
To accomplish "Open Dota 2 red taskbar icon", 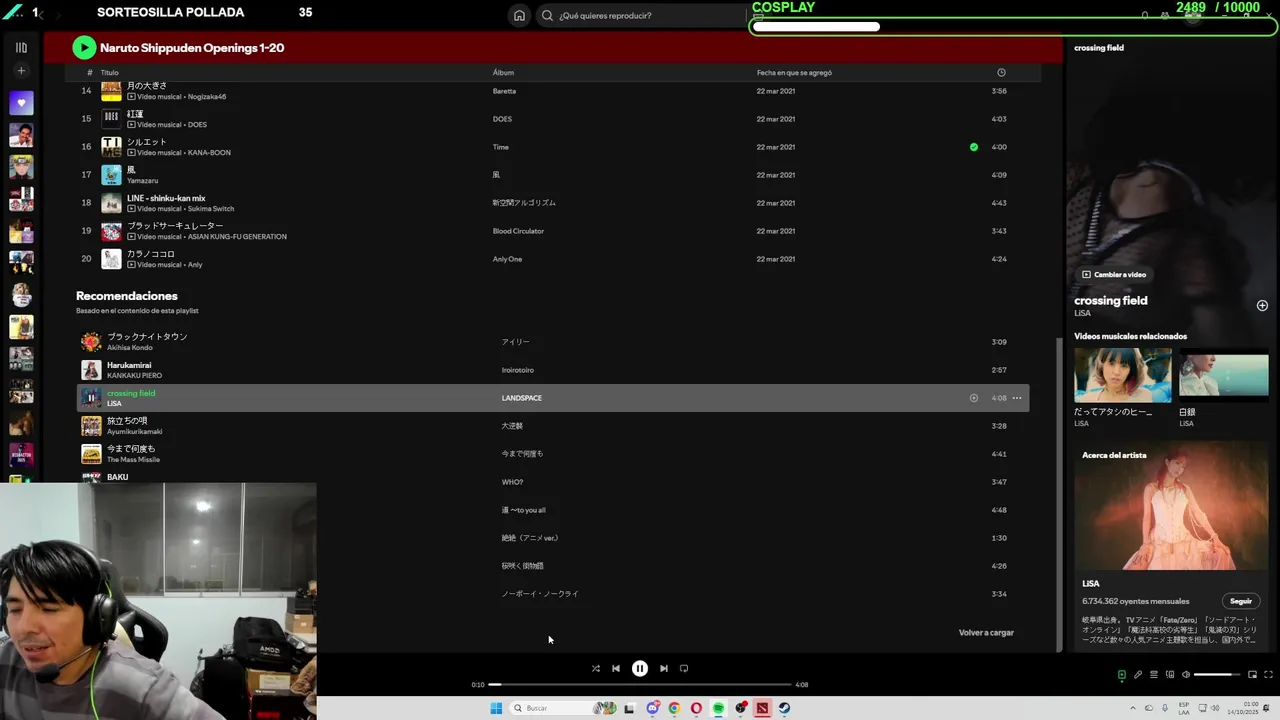I will [762, 708].
